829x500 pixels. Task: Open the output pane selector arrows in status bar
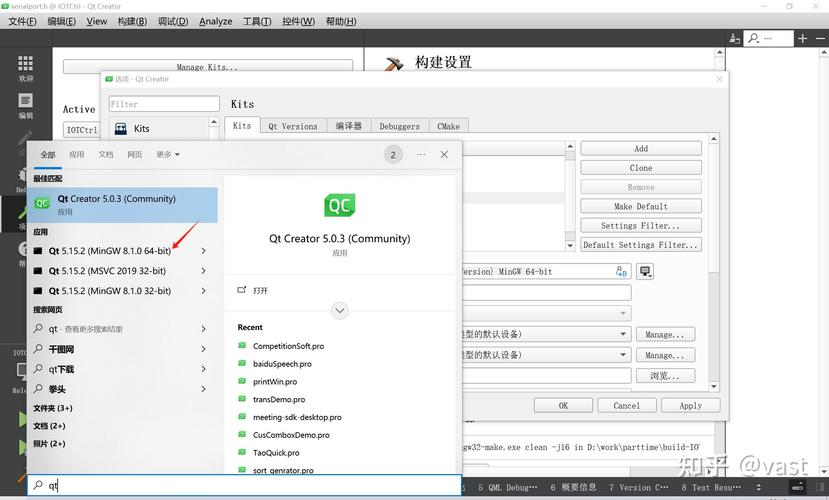[x=759, y=487]
